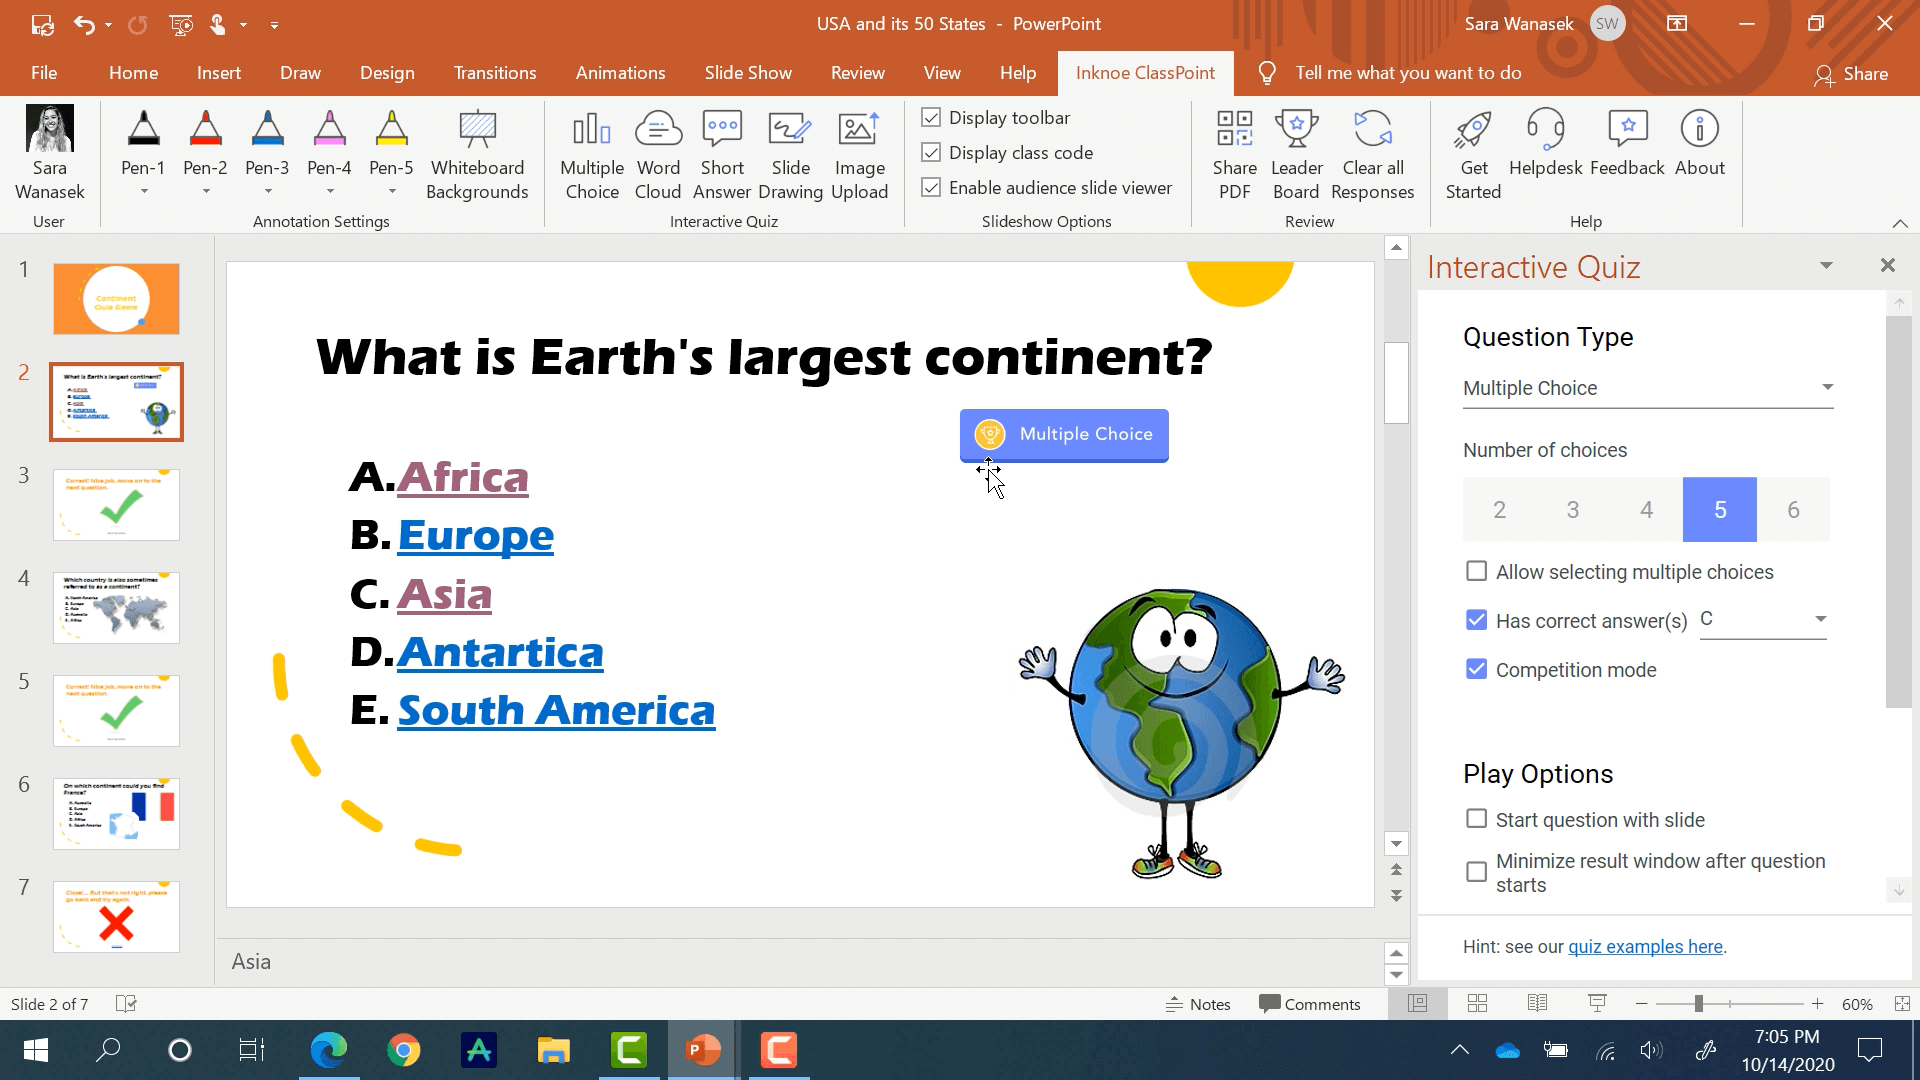This screenshot has width=1920, height=1080.
Task: Follow the quiz examples here link
Action: 1645,946
